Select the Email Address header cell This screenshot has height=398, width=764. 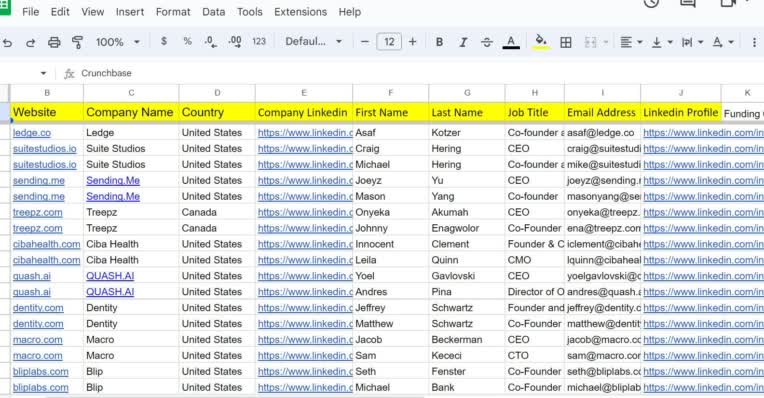602,112
